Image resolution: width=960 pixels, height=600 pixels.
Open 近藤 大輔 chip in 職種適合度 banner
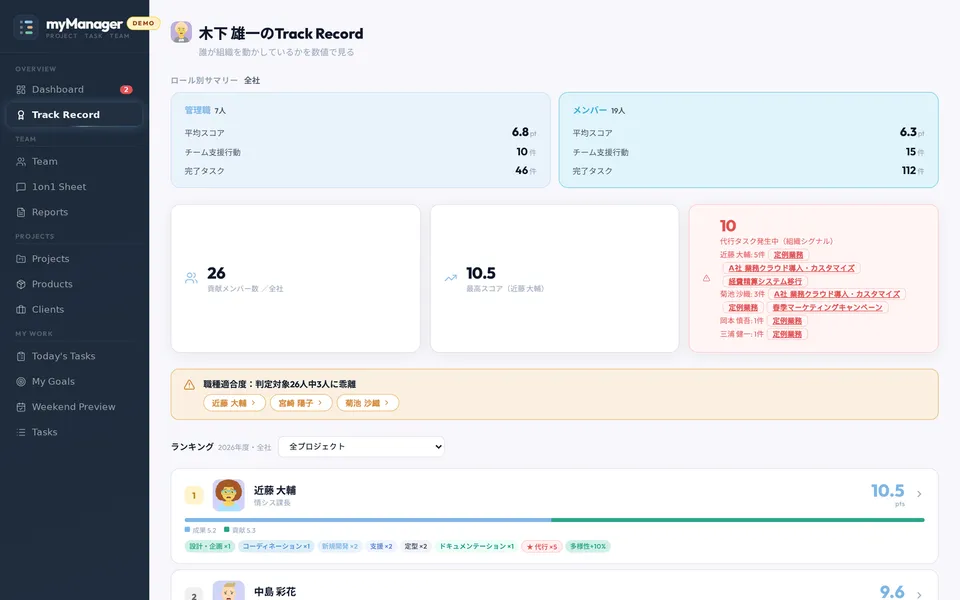tap(234, 403)
